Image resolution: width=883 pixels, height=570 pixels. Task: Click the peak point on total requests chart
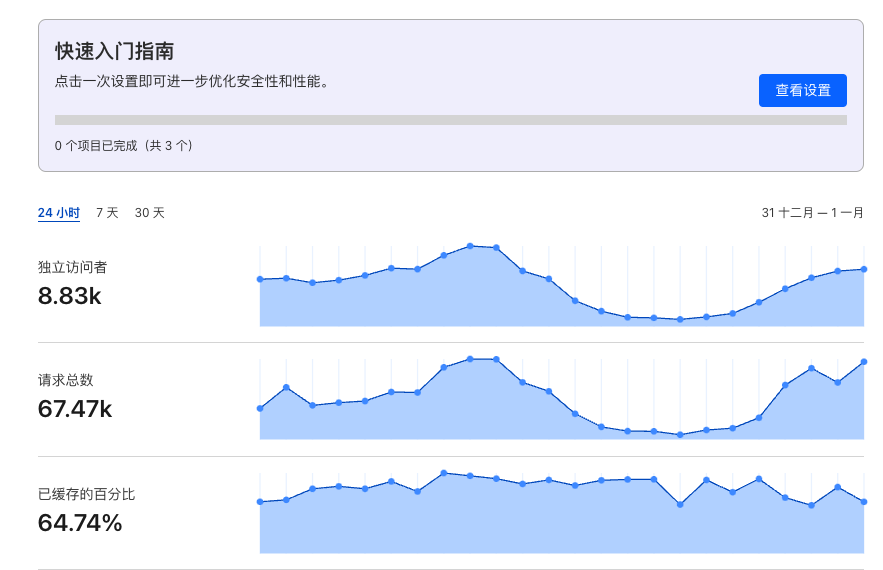click(470, 359)
